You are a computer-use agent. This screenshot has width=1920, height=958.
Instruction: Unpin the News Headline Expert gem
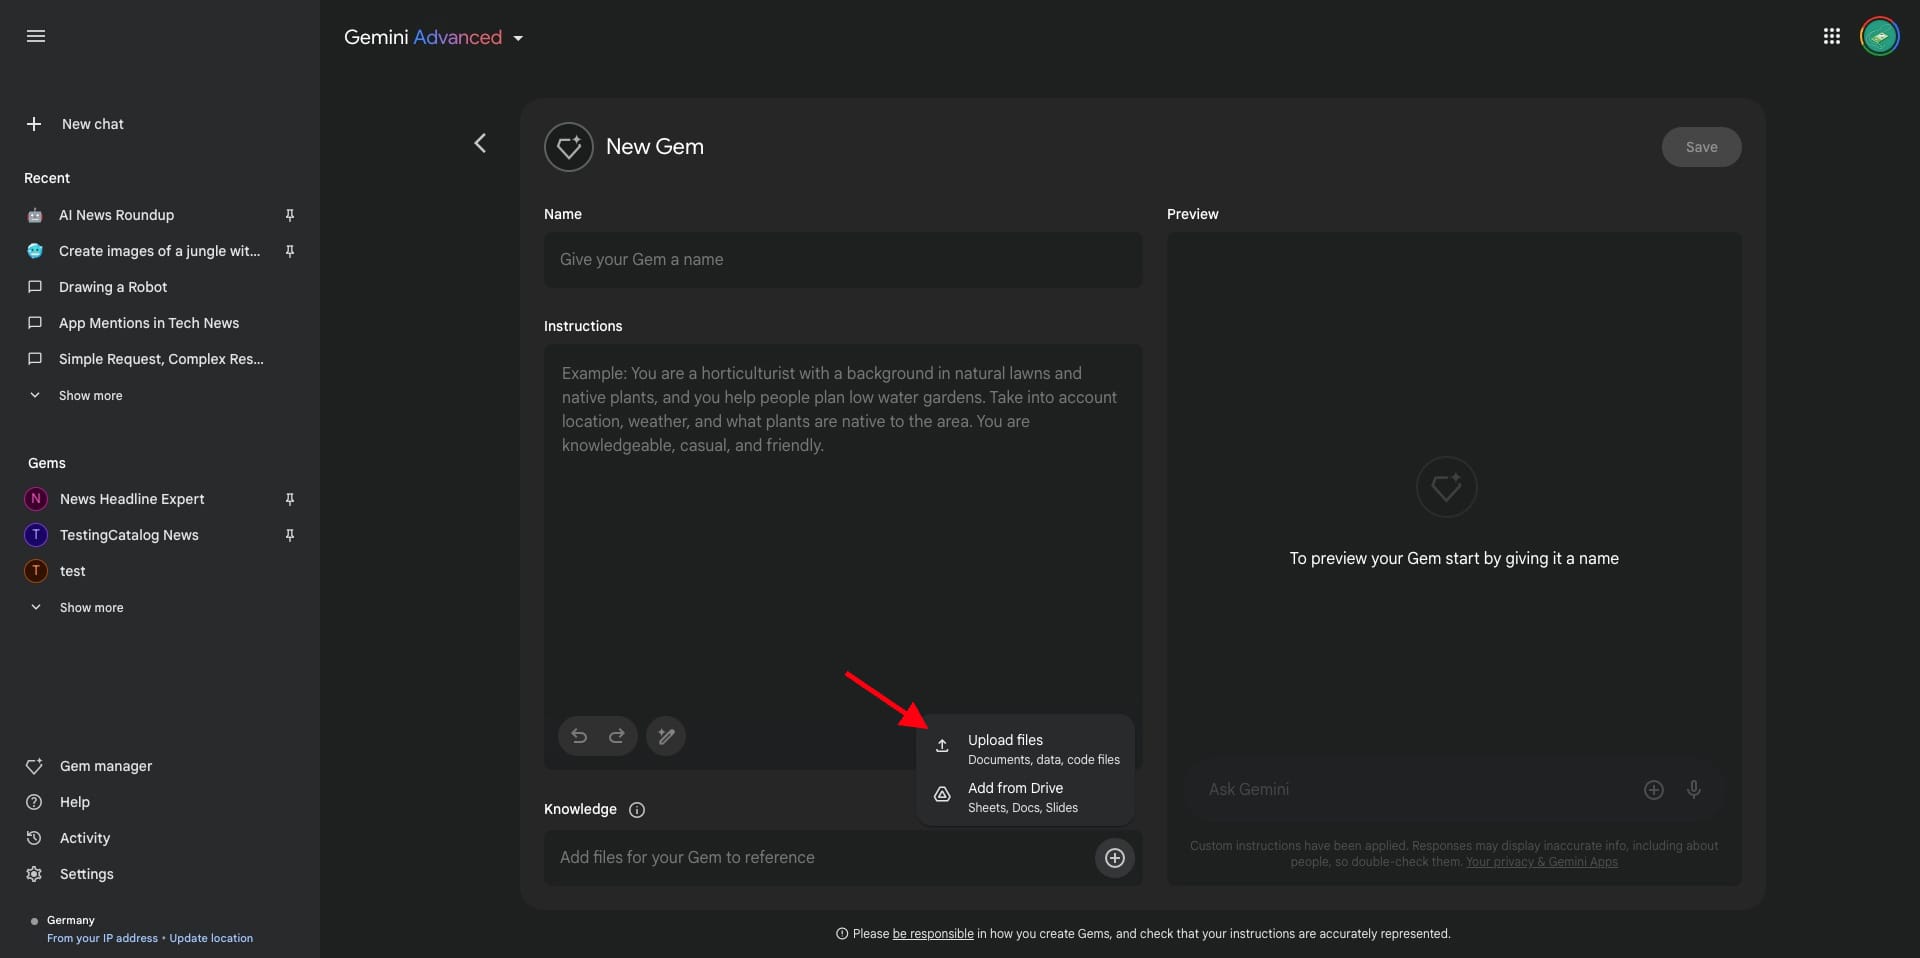click(290, 499)
